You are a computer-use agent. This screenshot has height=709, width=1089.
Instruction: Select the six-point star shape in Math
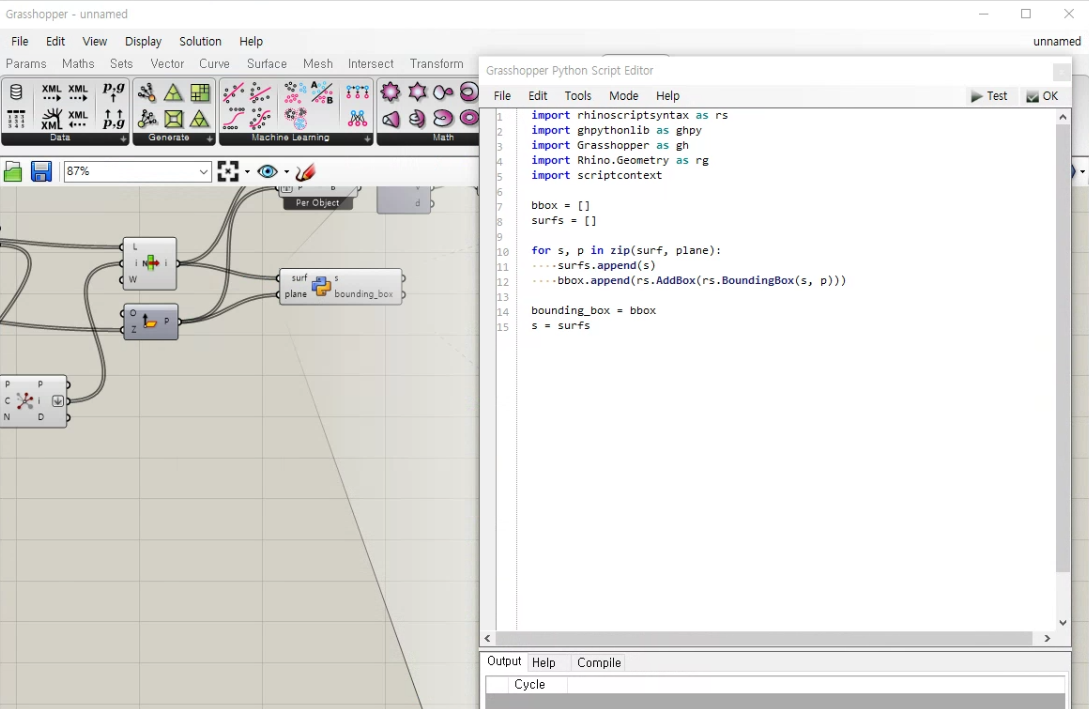point(417,92)
